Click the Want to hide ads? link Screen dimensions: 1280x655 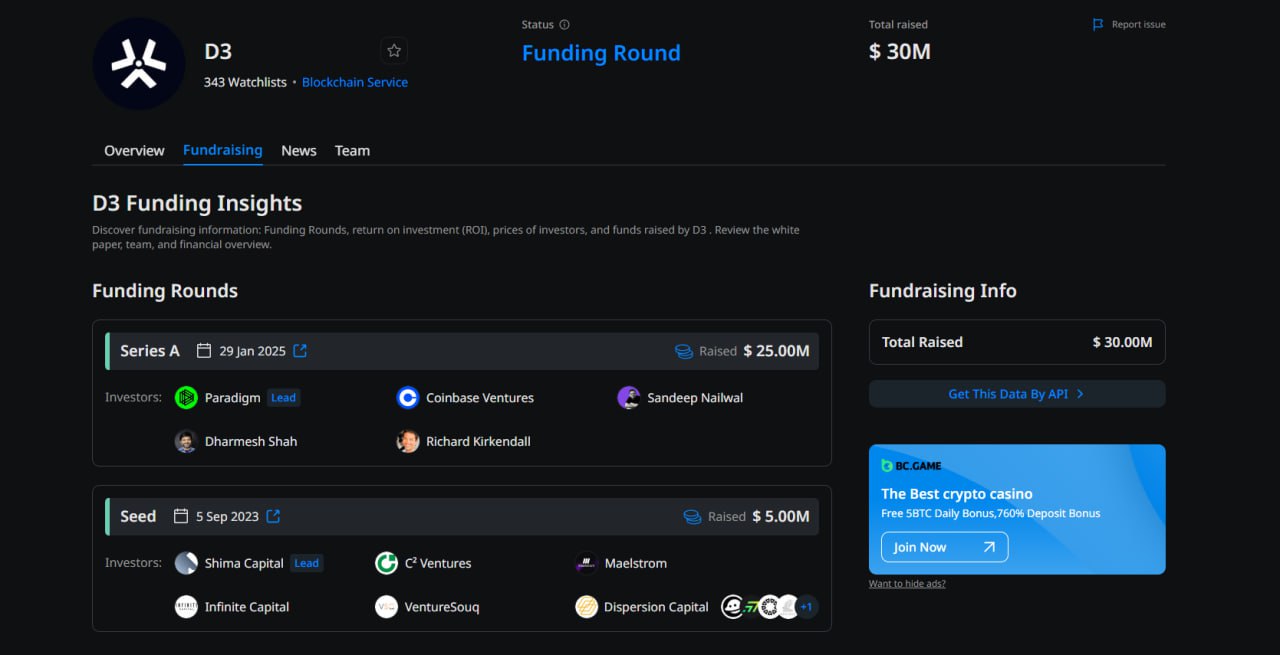point(907,584)
